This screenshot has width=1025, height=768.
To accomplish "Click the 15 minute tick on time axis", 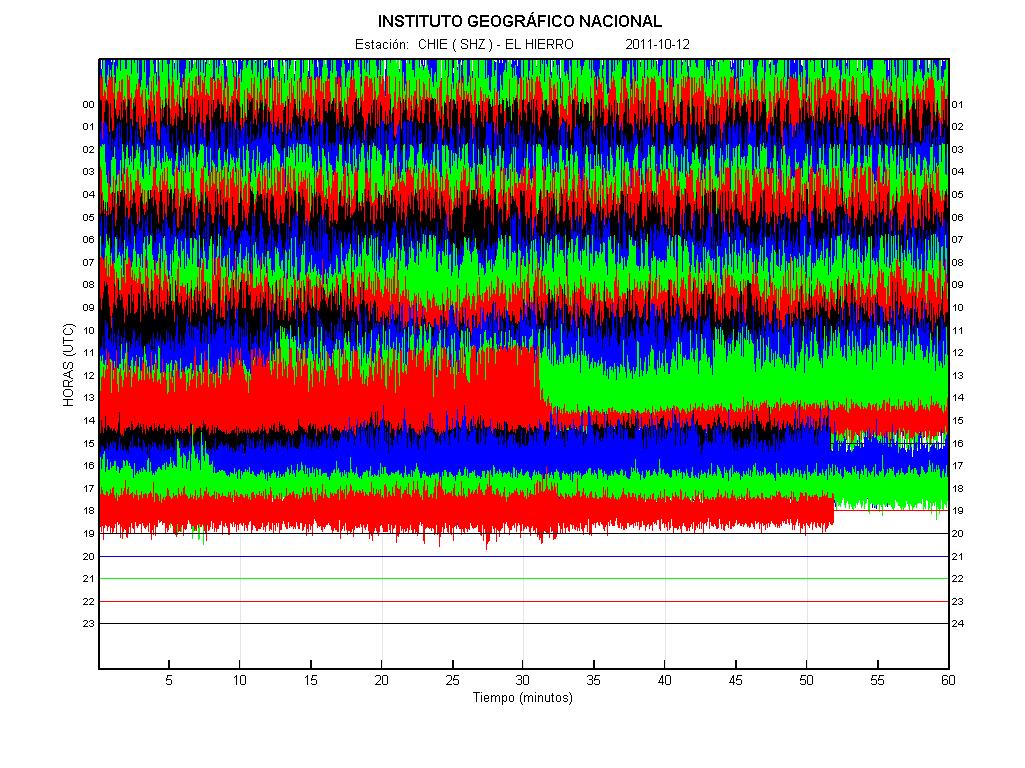I will pyautogui.click(x=311, y=680).
